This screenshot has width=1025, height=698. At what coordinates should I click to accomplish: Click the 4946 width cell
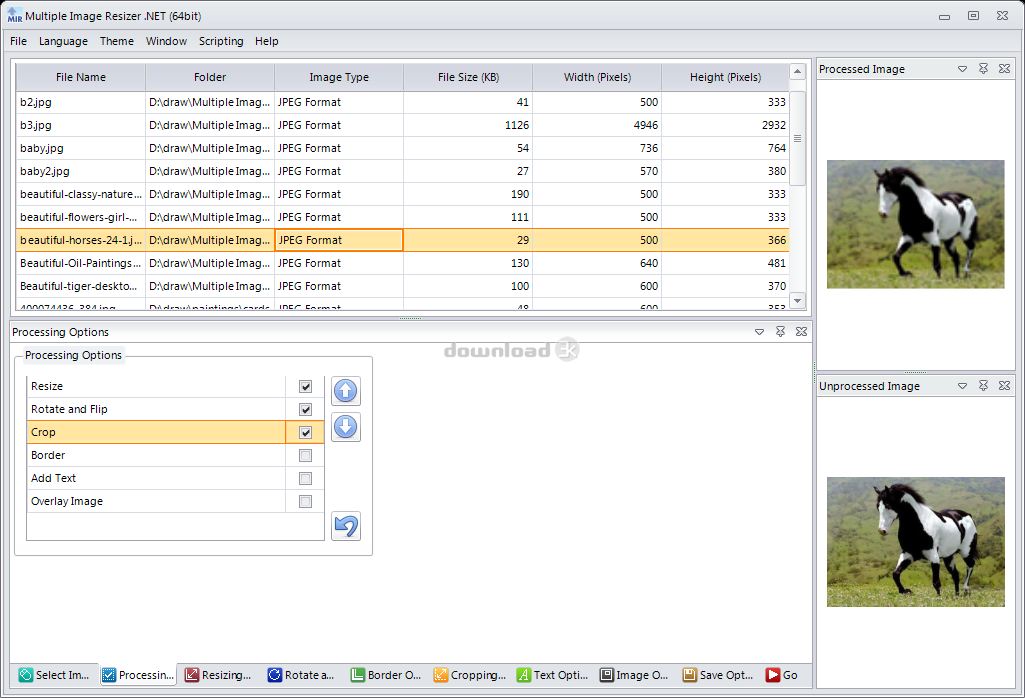[597, 125]
